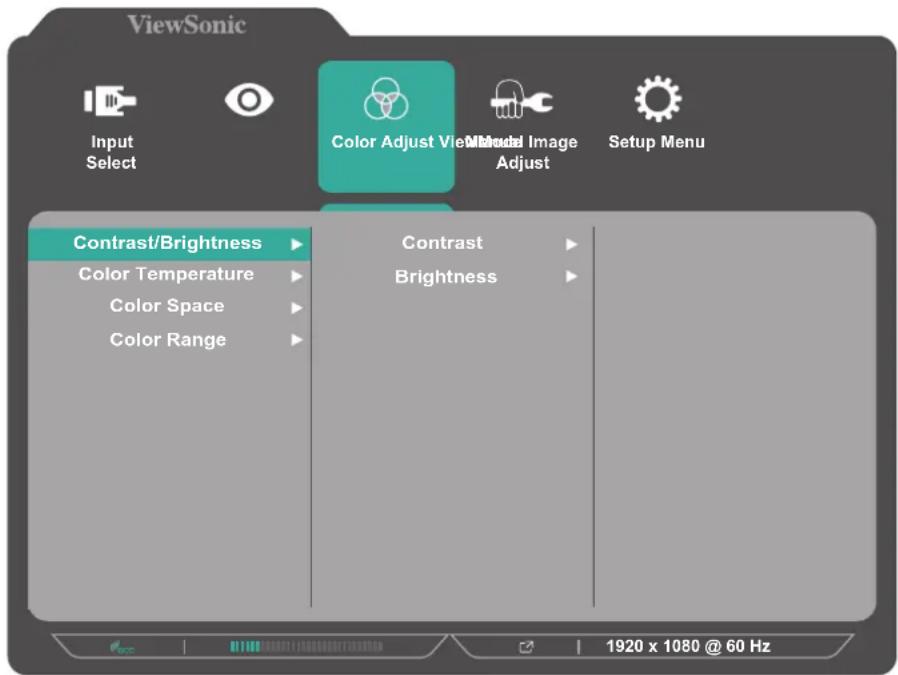Open the ViewMode eye icon

249,100
